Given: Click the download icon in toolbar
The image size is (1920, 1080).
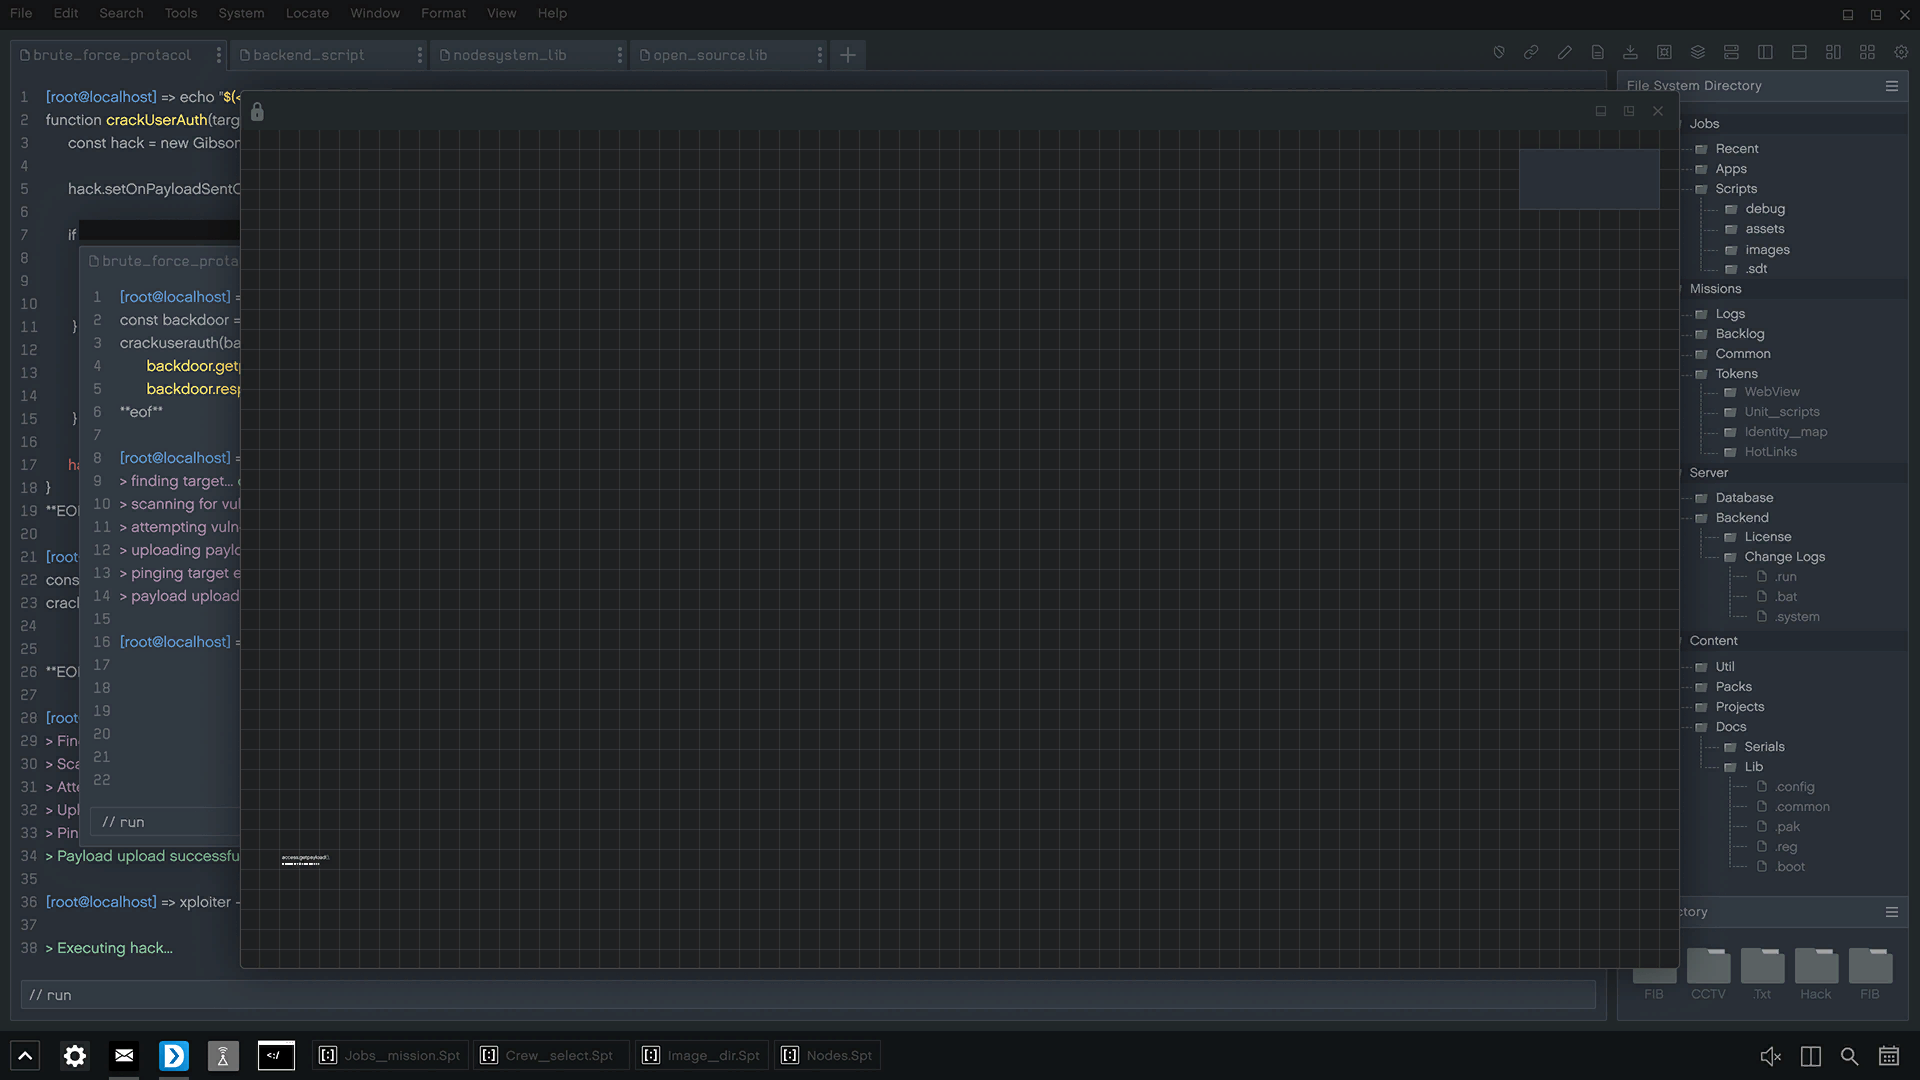Looking at the screenshot, I should (1630, 52).
